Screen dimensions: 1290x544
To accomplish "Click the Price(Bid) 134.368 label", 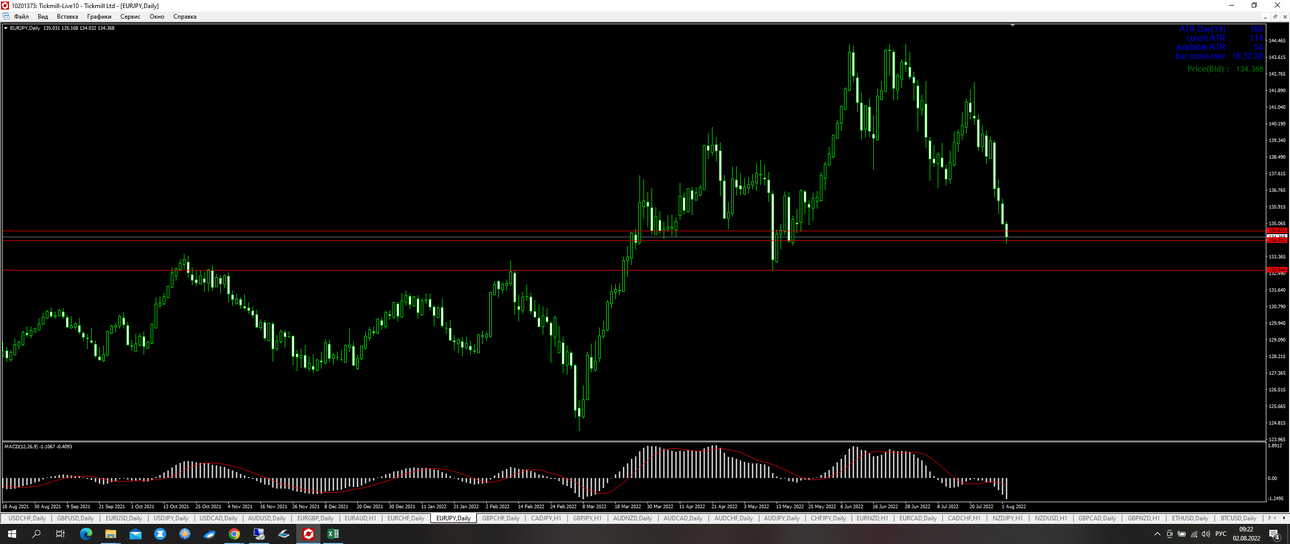I will (x=1225, y=69).
